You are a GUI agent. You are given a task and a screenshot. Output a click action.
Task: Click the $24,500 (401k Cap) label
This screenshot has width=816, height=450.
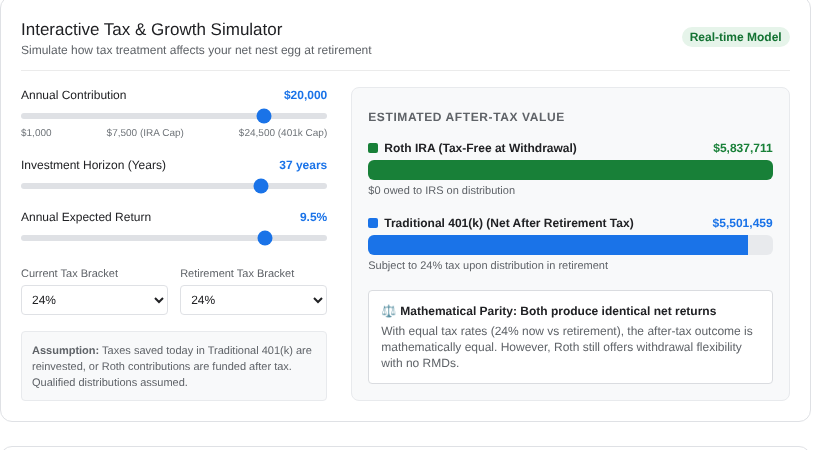click(x=283, y=133)
